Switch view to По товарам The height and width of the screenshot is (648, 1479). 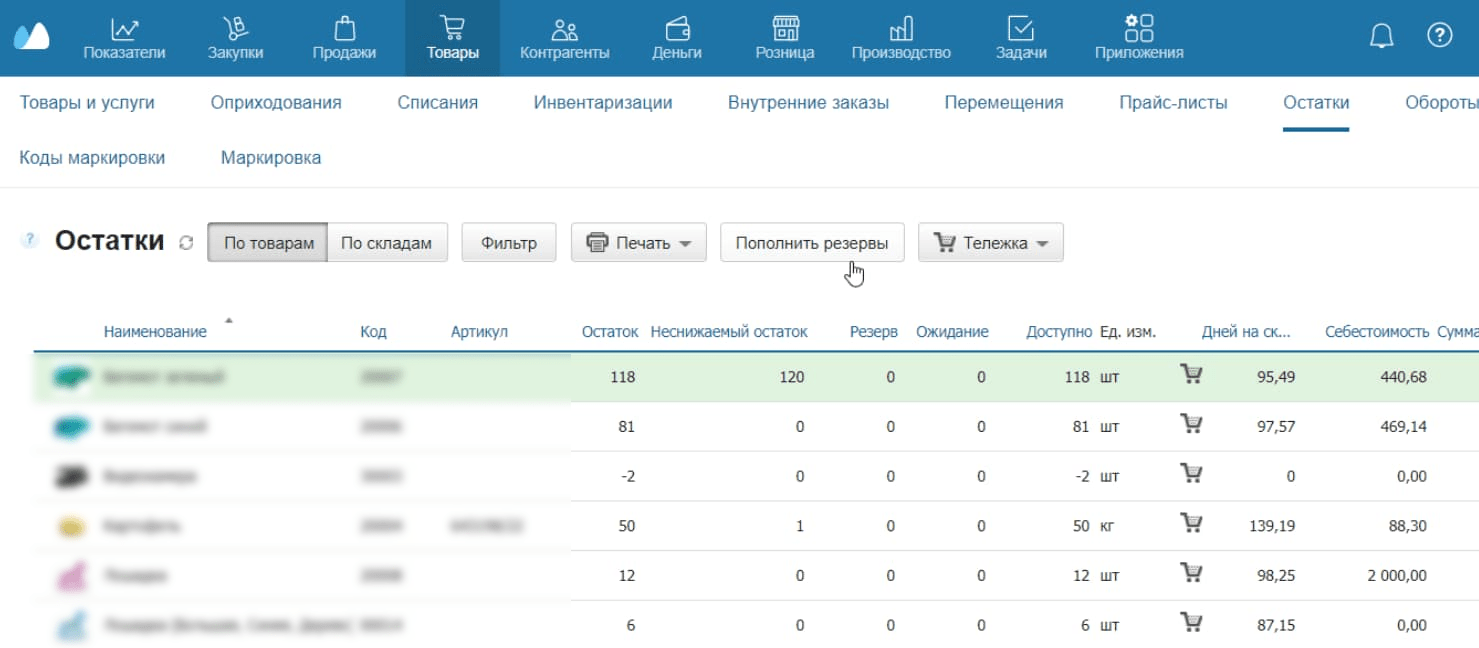pos(267,243)
